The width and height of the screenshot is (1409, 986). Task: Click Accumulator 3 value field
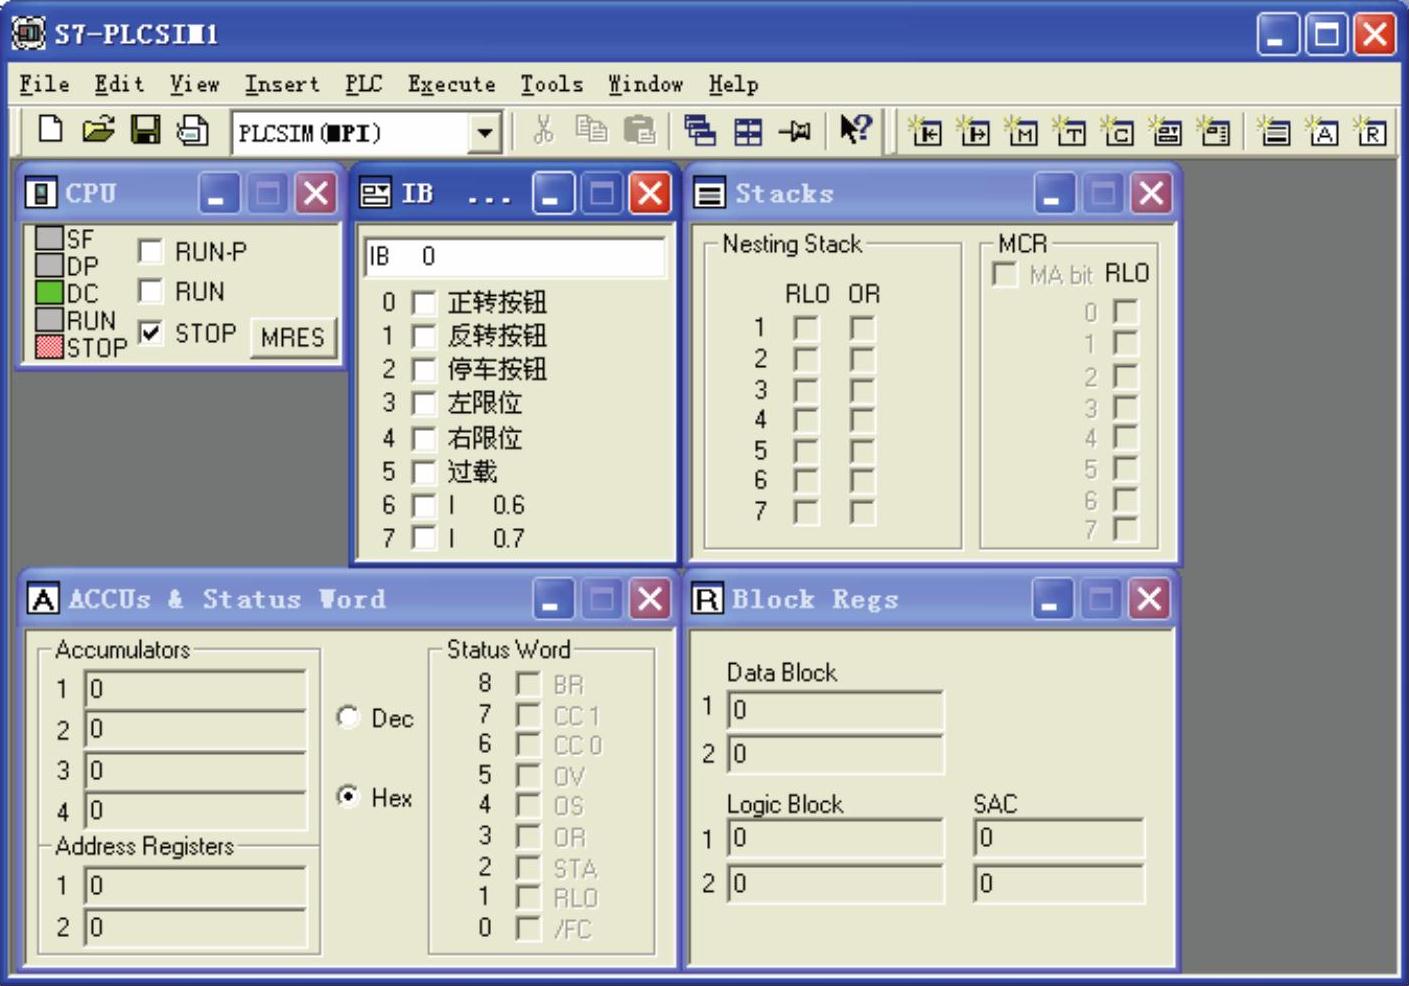click(195, 770)
